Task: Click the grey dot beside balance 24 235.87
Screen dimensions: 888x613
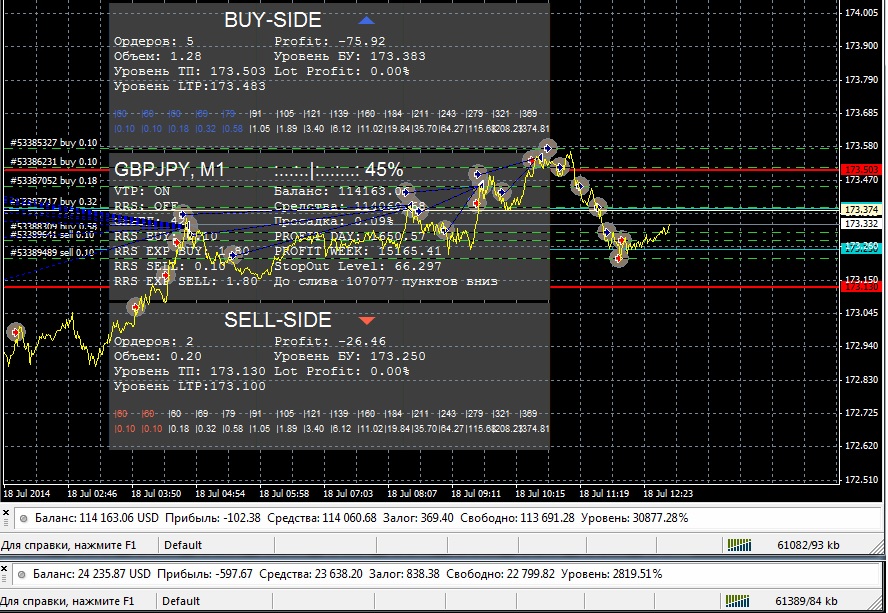Action: click(21, 574)
